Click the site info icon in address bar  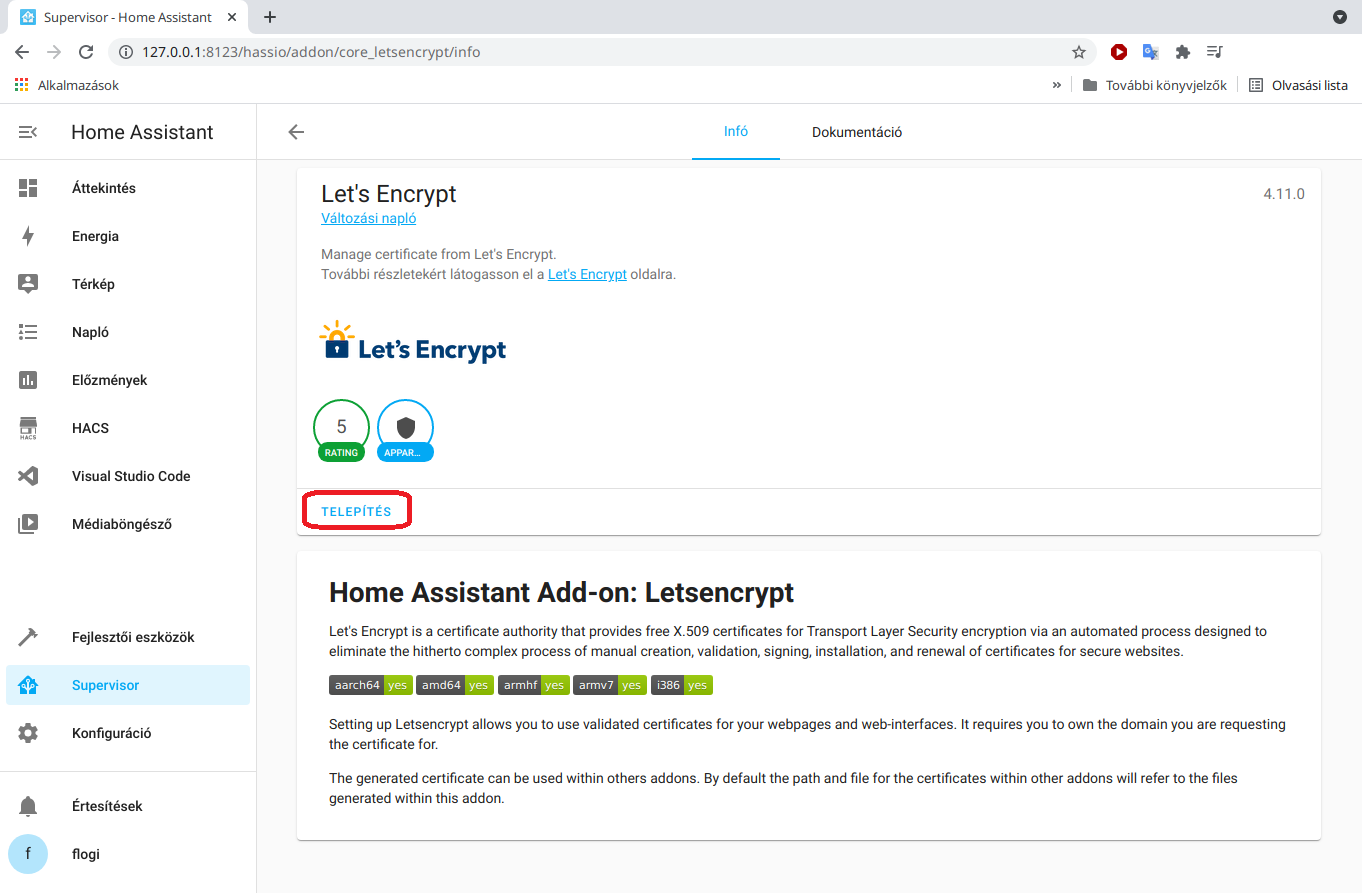tap(126, 52)
